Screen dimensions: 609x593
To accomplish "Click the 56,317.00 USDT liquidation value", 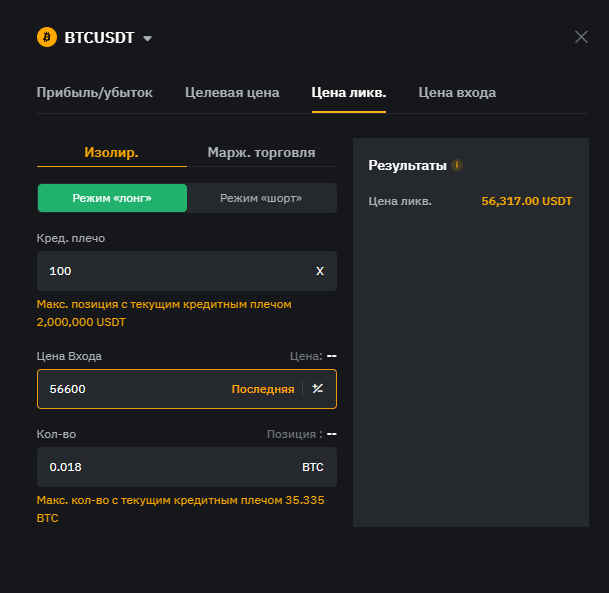I will click(x=527, y=201).
